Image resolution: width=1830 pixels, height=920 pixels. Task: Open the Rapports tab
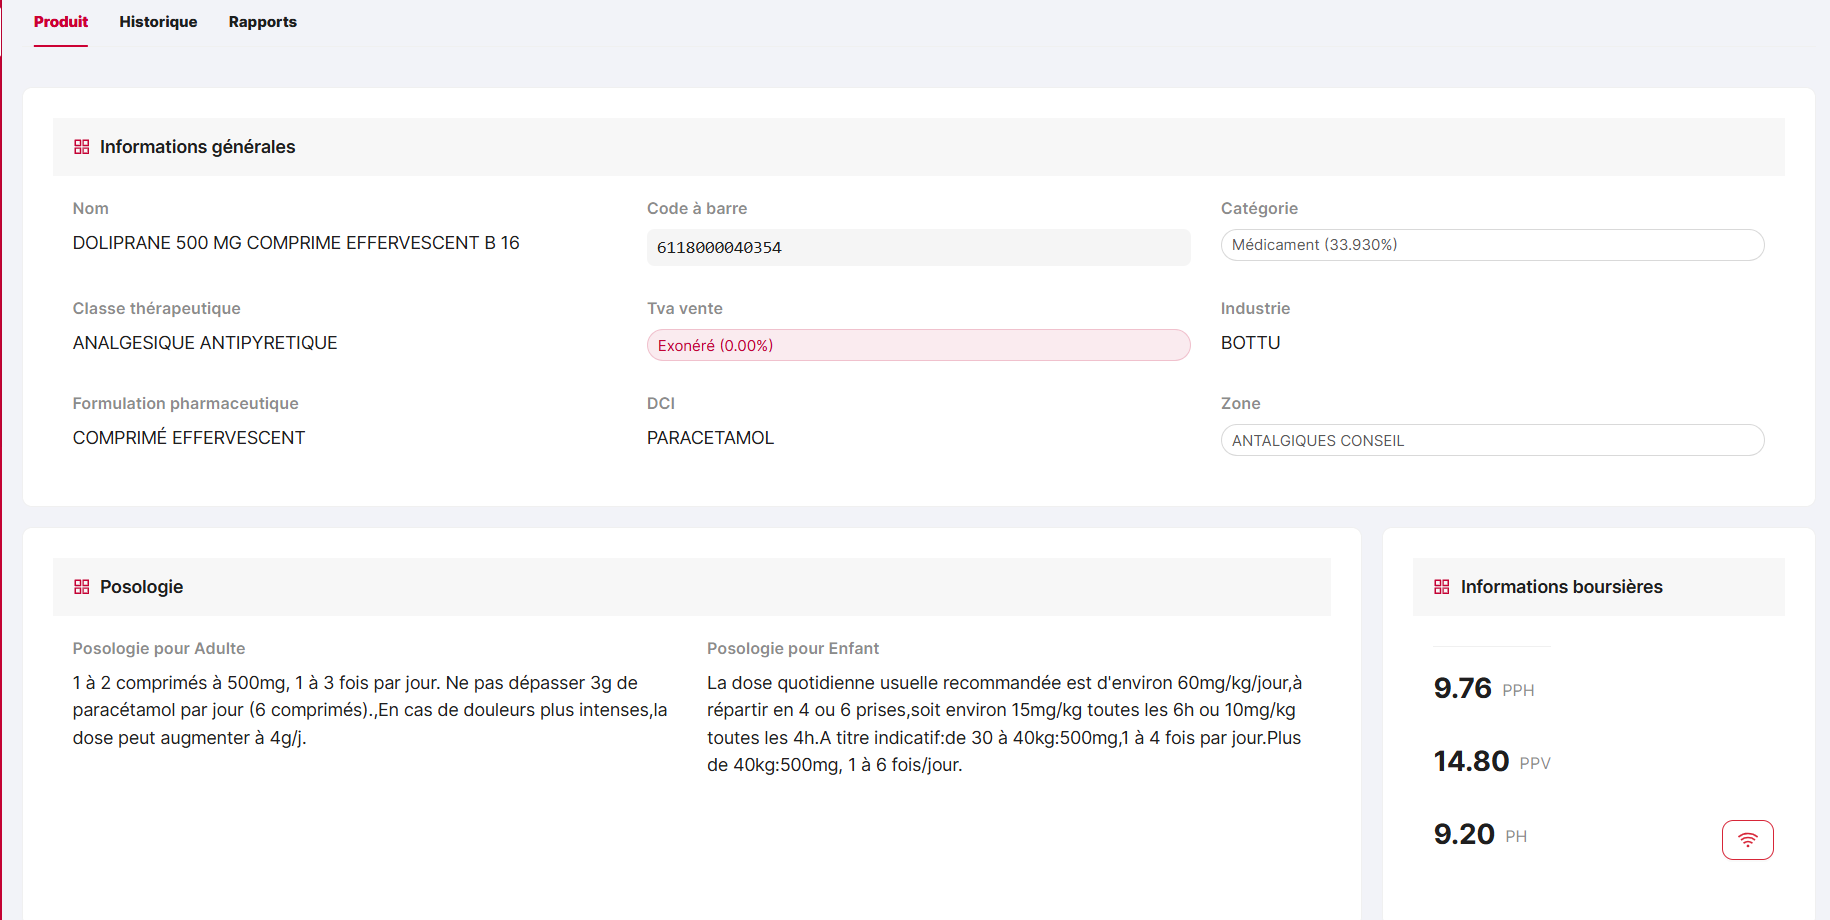(x=262, y=21)
